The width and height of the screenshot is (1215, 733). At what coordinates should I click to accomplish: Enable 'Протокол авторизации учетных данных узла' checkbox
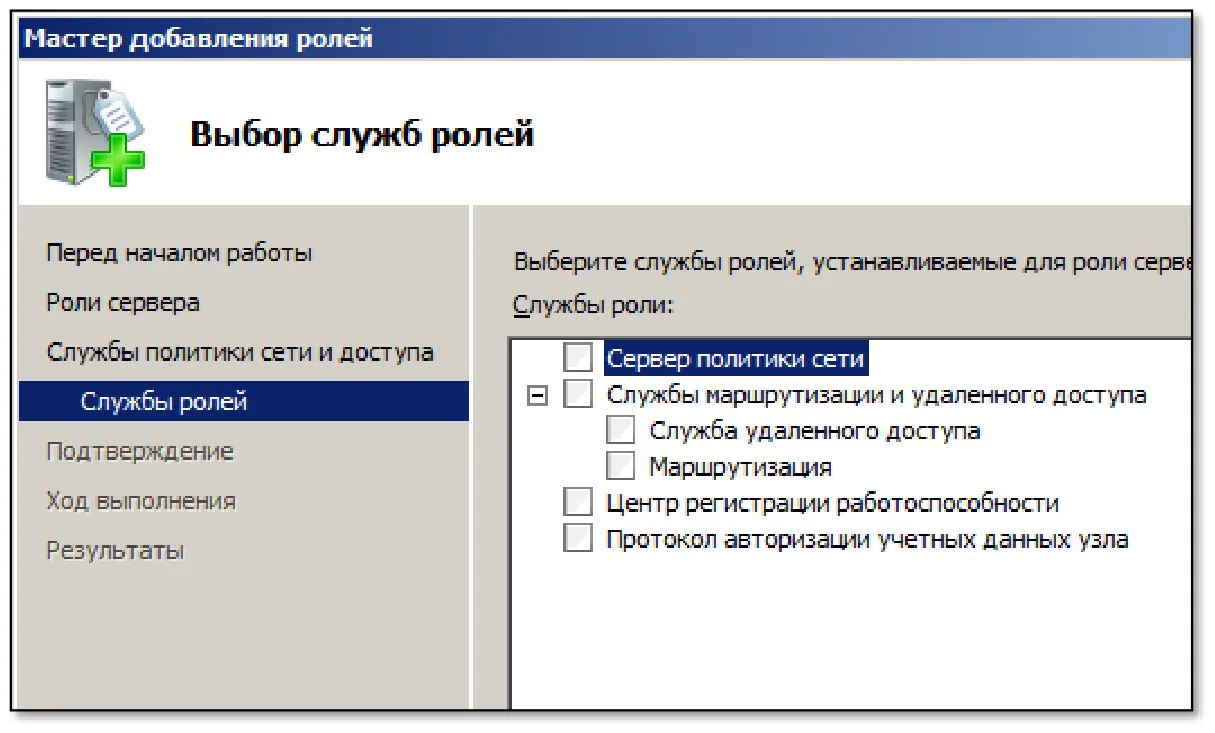(x=578, y=538)
